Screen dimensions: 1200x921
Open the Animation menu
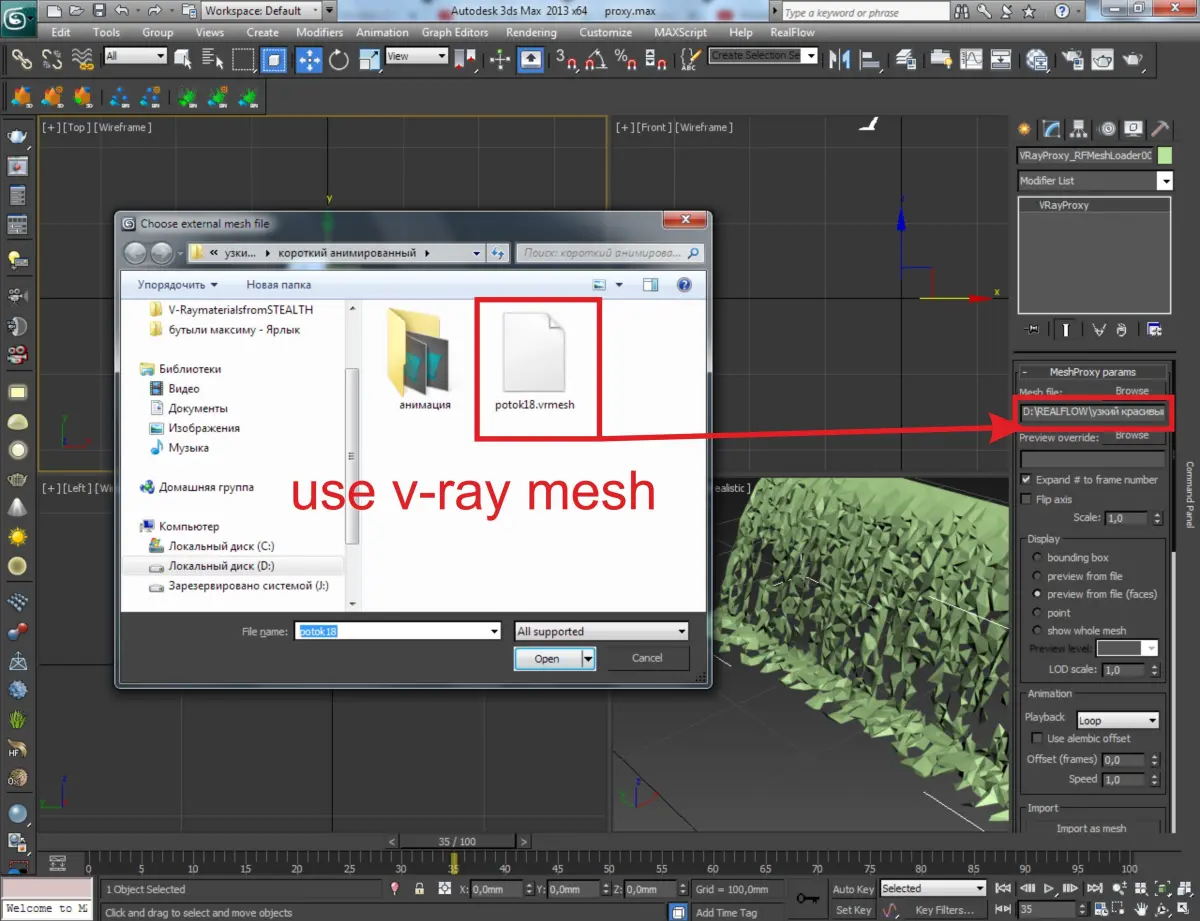(x=383, y=32)
